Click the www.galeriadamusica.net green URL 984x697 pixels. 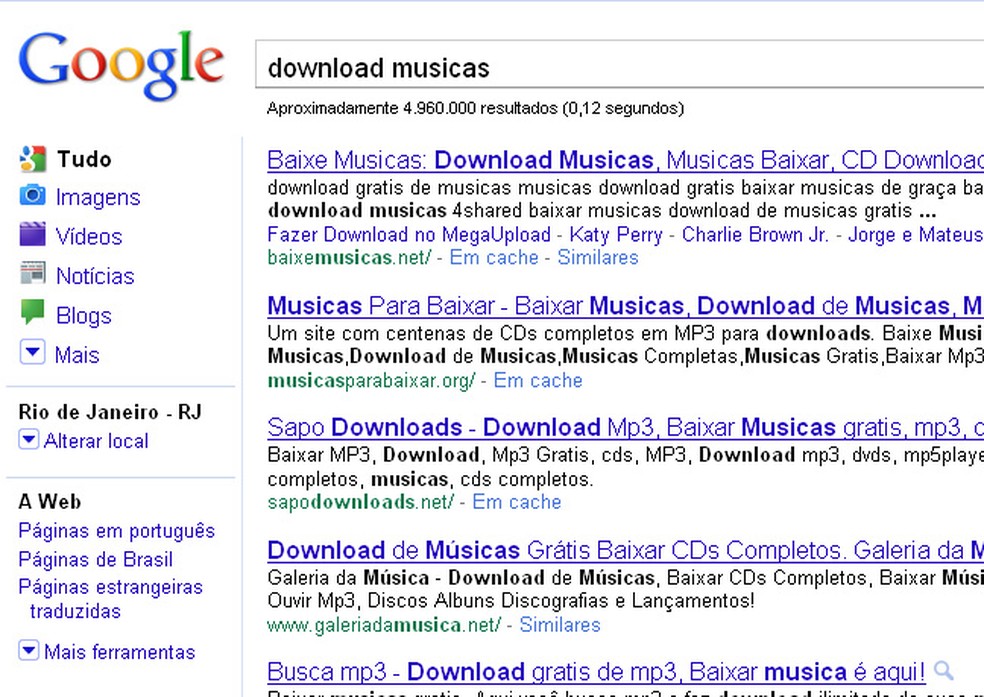click(x=384, y=625)
